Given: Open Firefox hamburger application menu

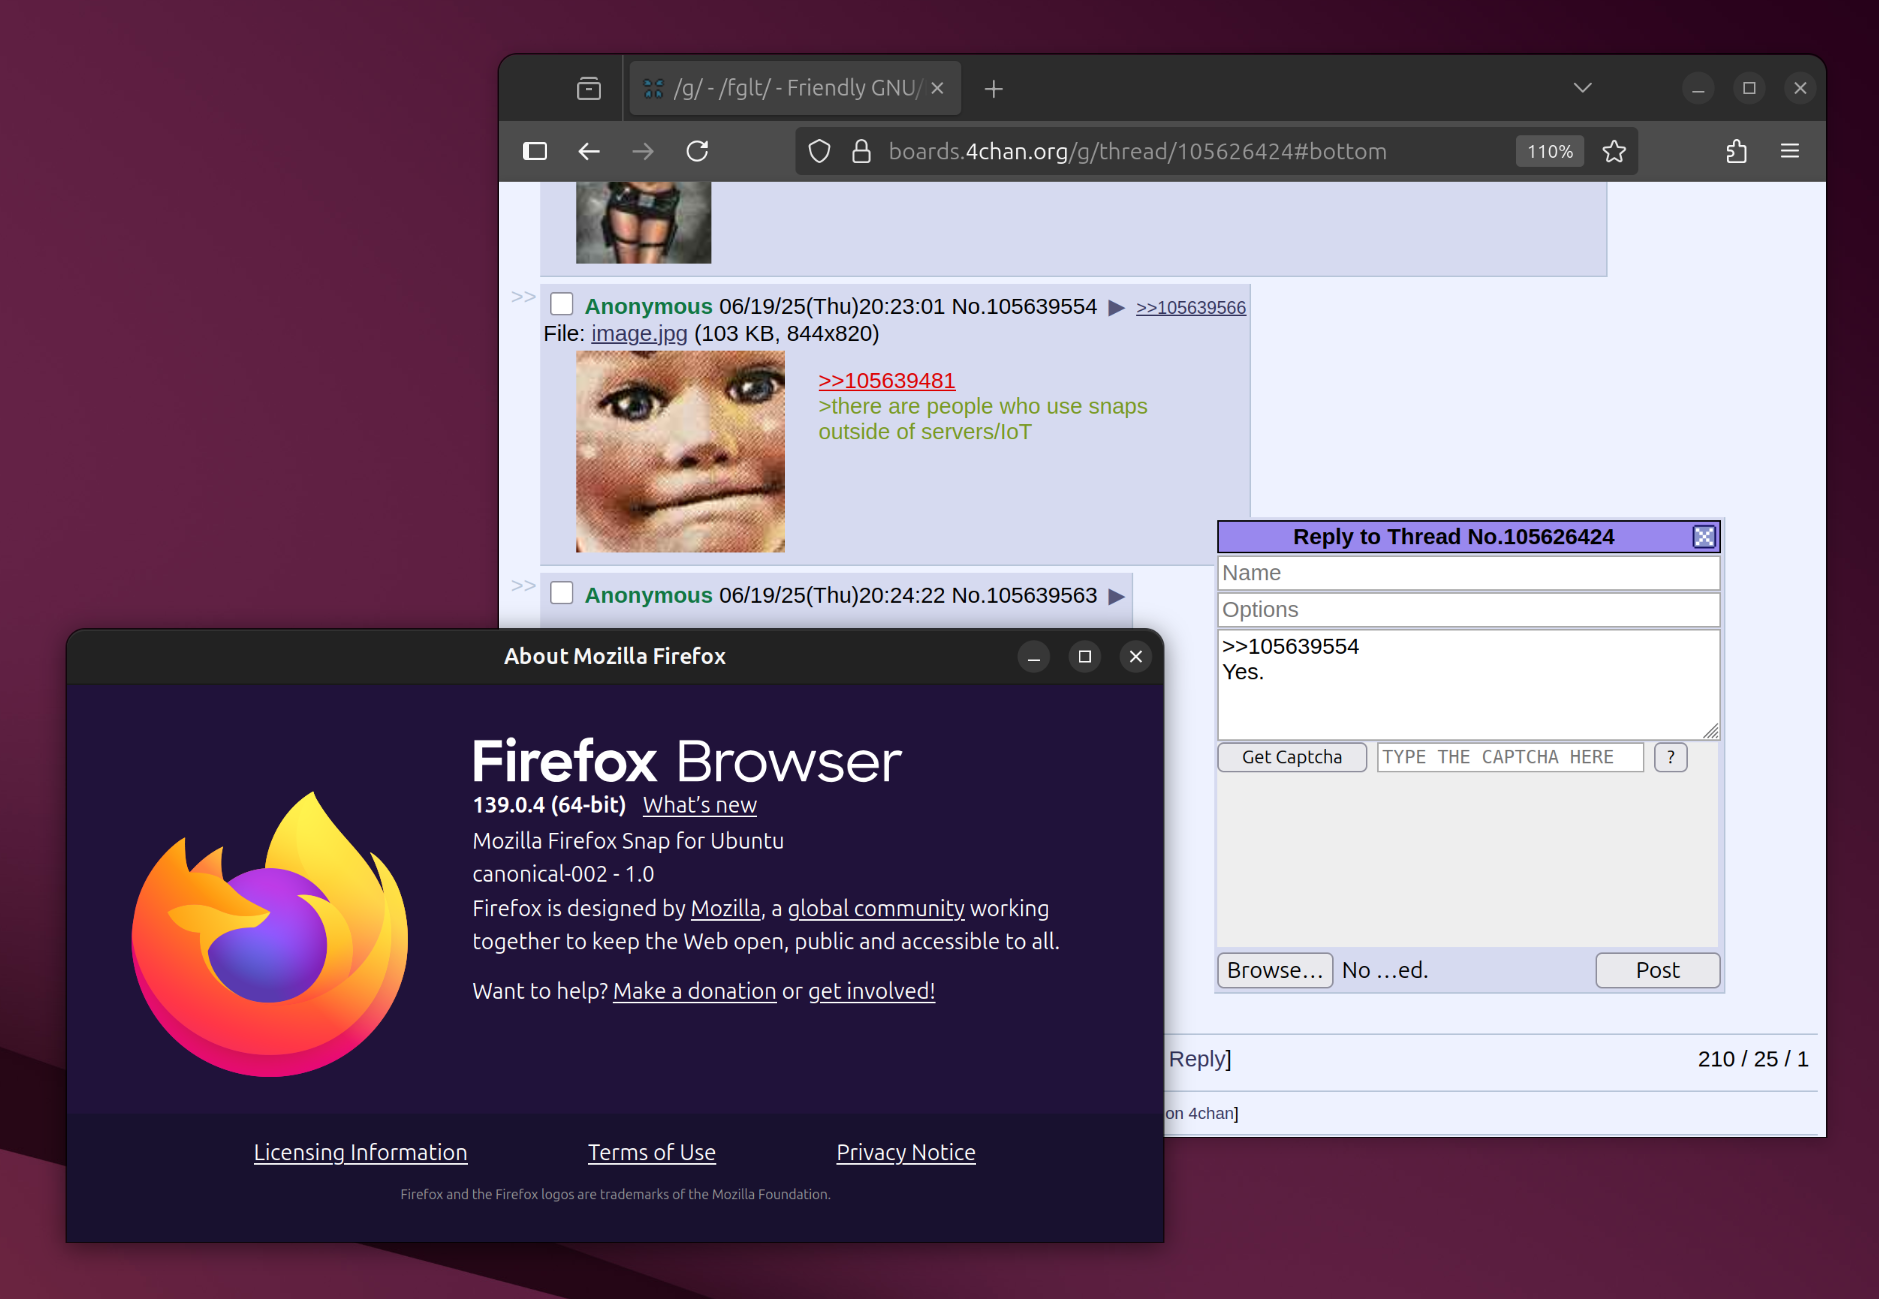Looking at the screenshot, I should tap(1790, 151).
